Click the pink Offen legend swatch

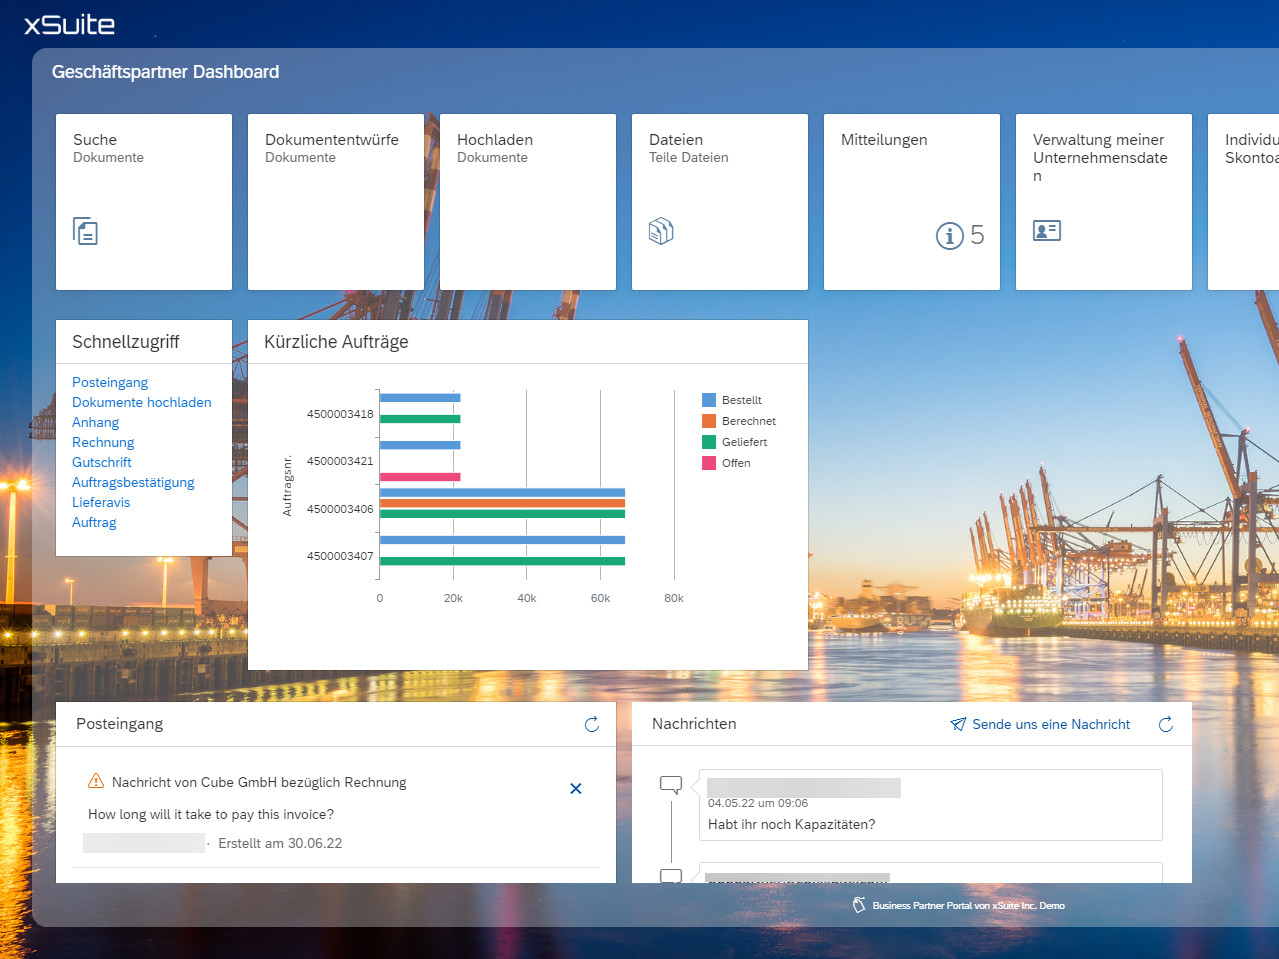click(709, 463)
